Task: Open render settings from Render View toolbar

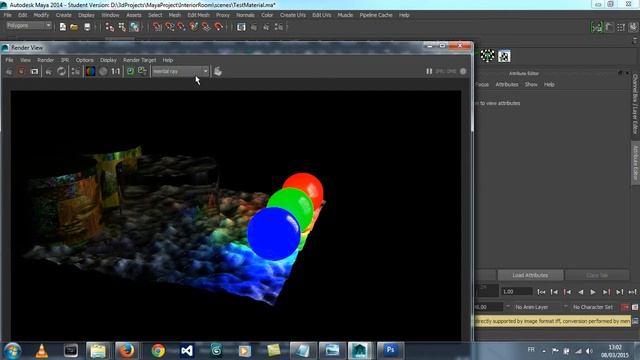Action: 76,71
